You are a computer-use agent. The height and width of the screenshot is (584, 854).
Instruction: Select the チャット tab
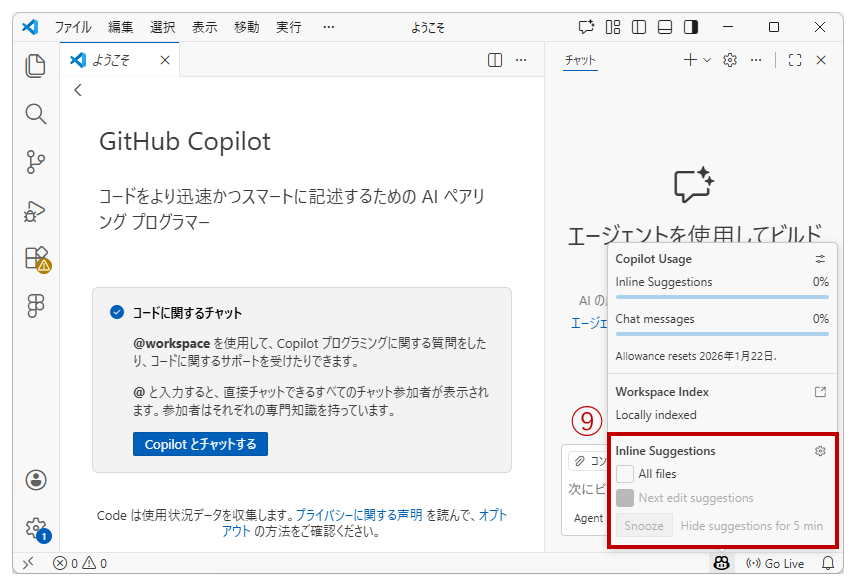[x=580, y=60]
